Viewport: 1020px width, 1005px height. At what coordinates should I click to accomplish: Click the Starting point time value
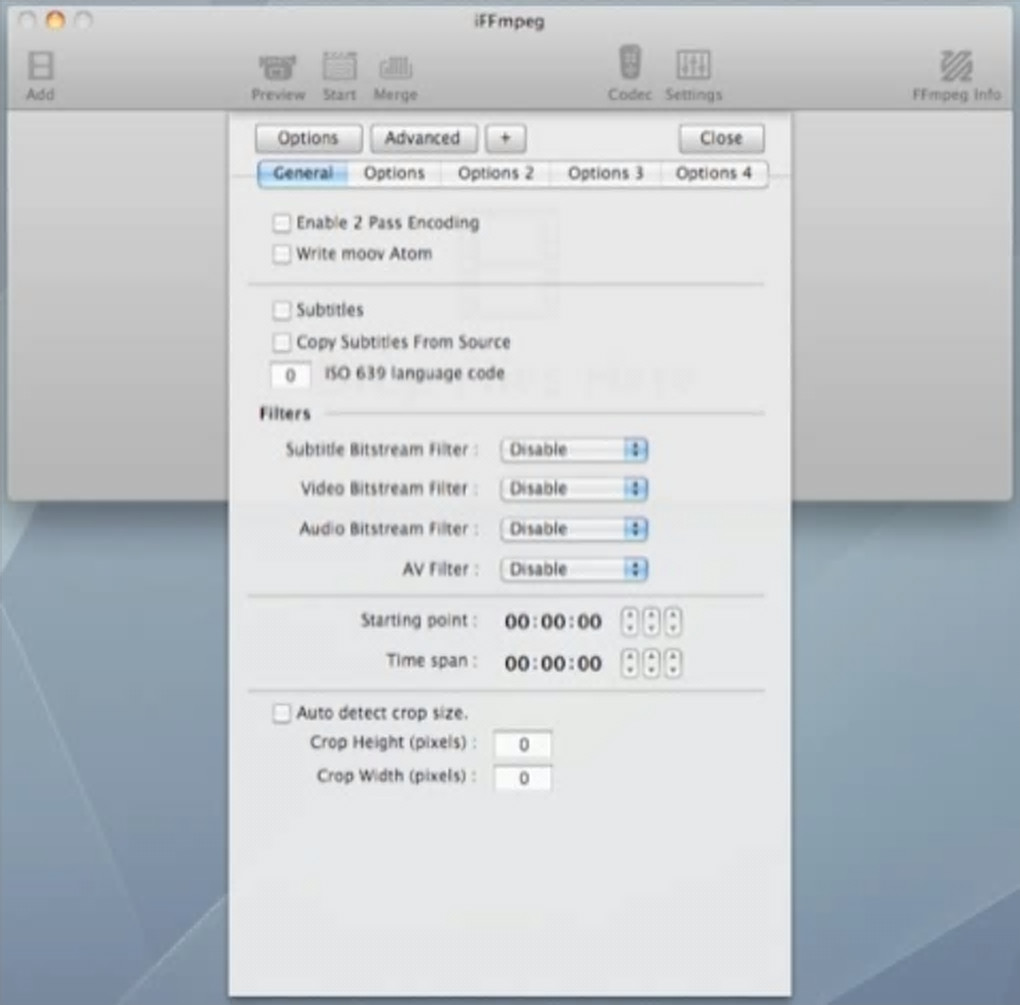pyautogui.click(x=554, y=622)
